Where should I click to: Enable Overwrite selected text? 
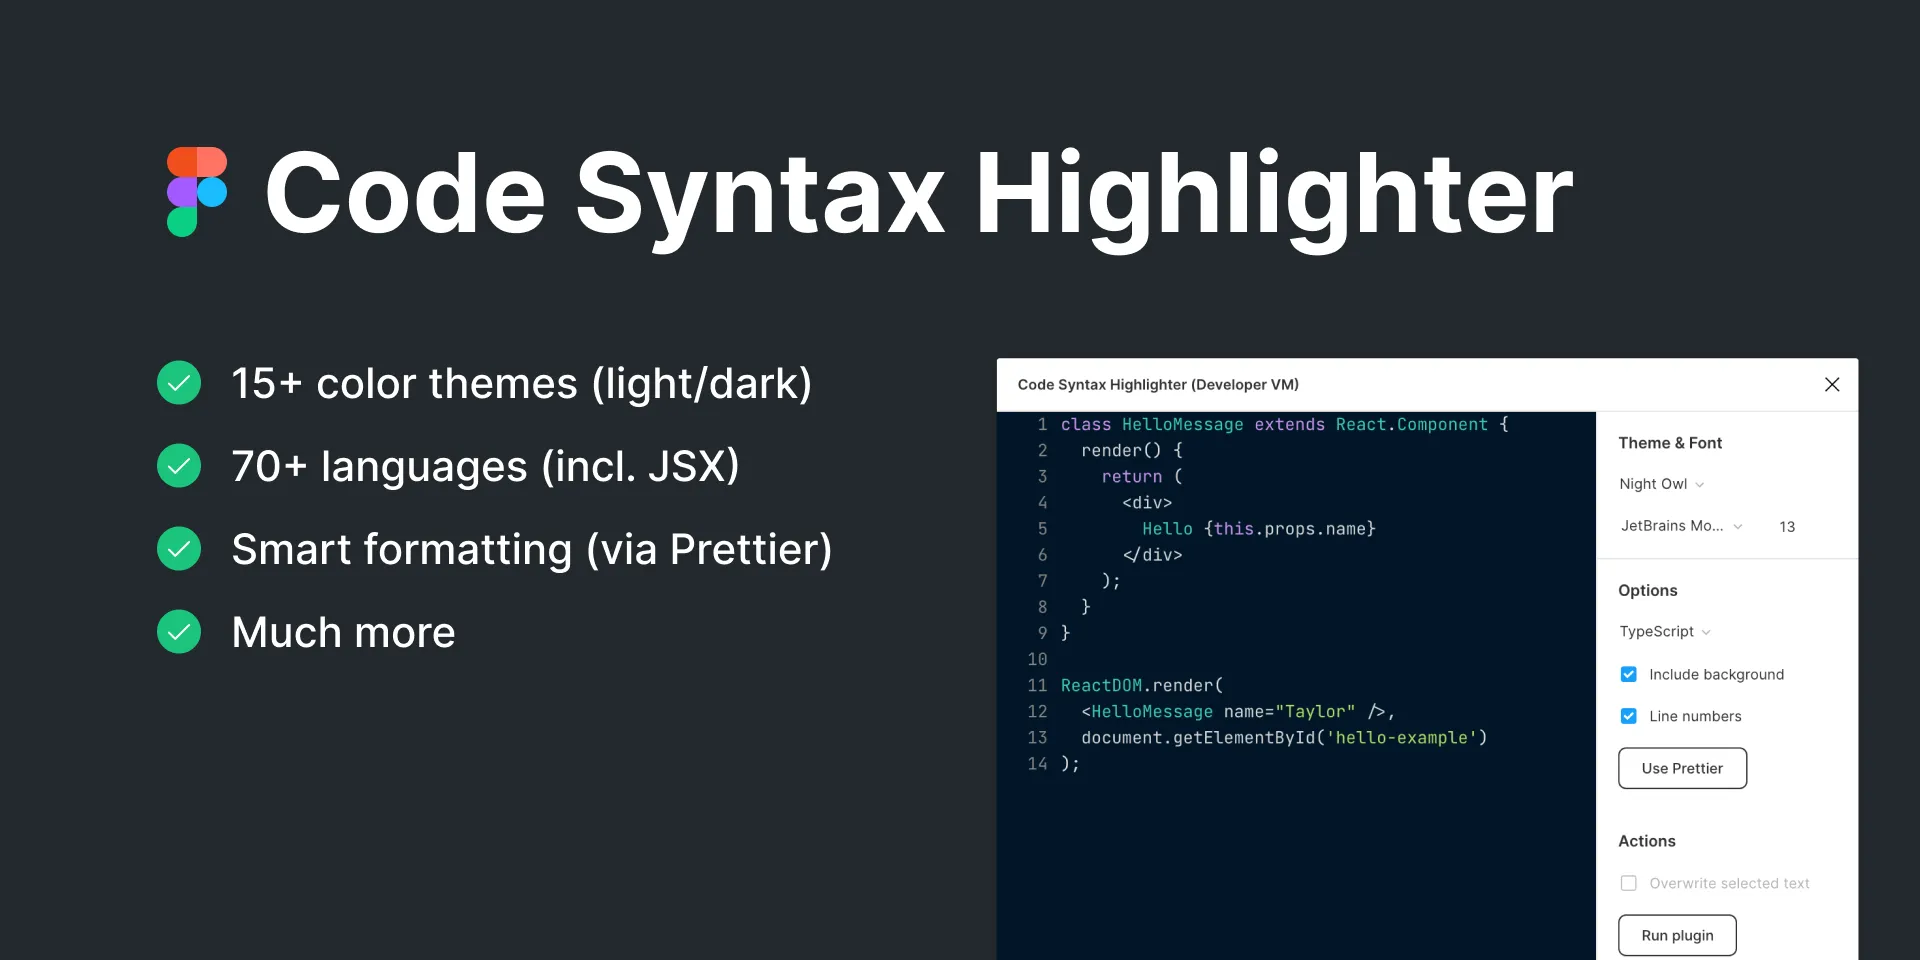tap(1628, 883)
